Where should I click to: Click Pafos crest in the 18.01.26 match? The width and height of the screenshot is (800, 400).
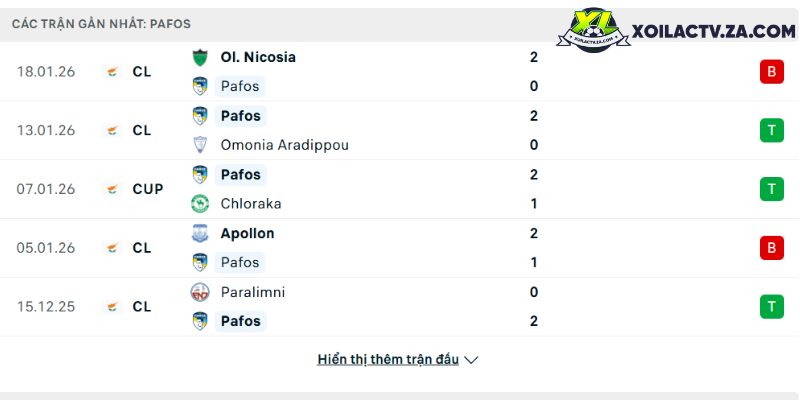(x=200, y=86)
